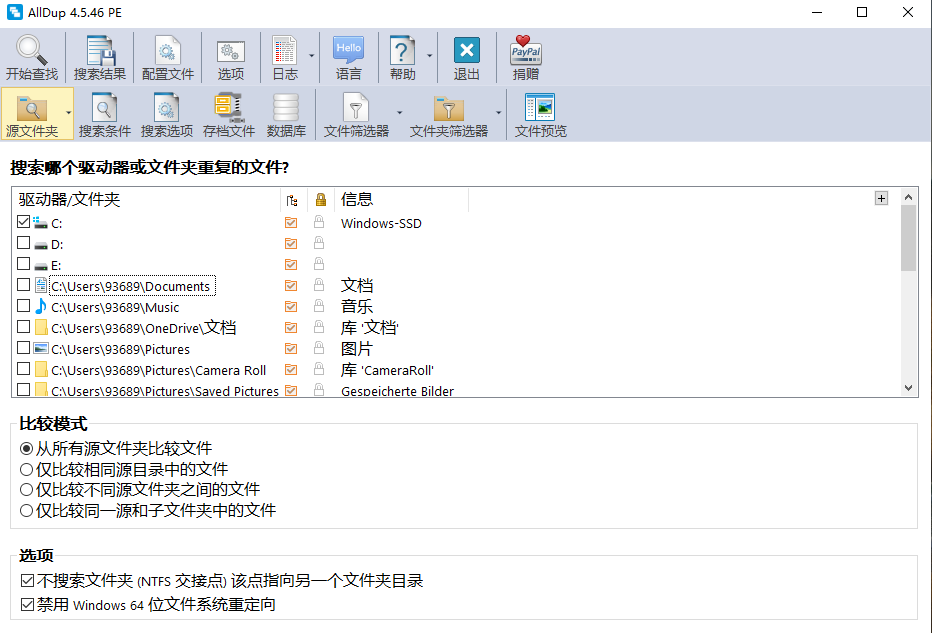Click the PayPal 捐赠 donate icon

525,57
